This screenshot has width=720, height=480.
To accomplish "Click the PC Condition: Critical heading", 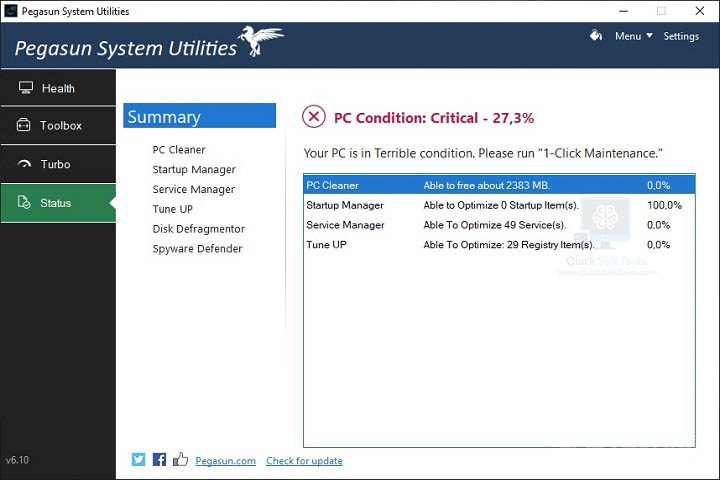I will (x=433, y=118).
